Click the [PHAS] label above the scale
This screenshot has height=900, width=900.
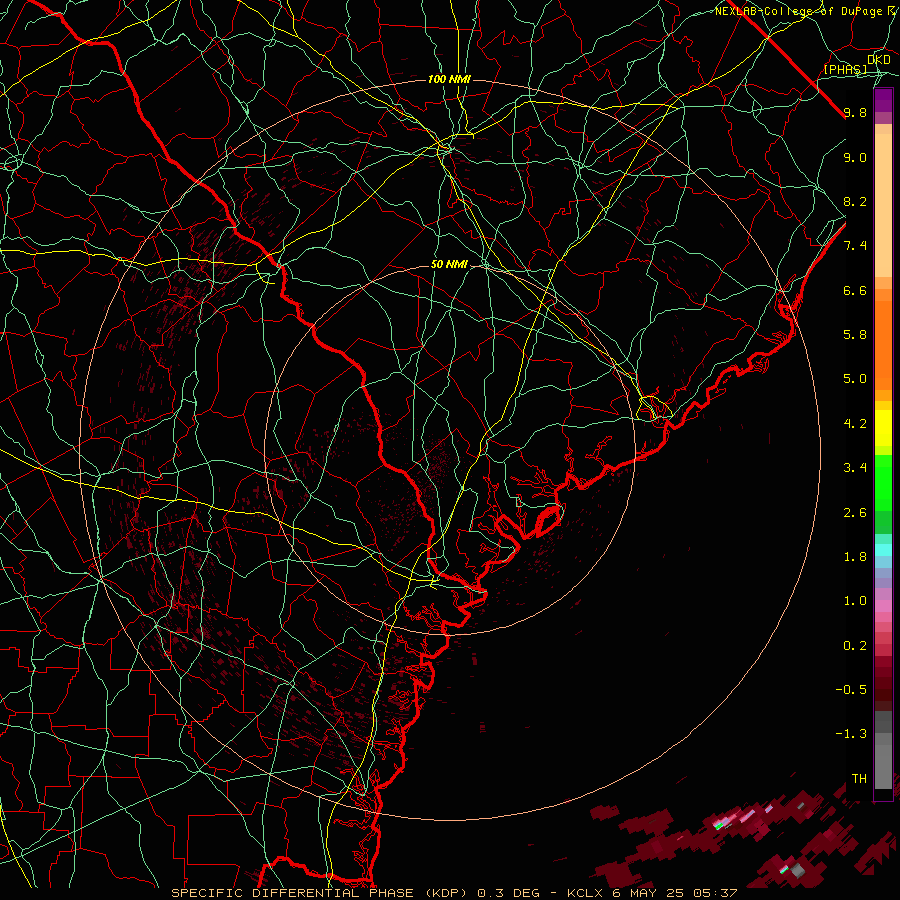845,69
